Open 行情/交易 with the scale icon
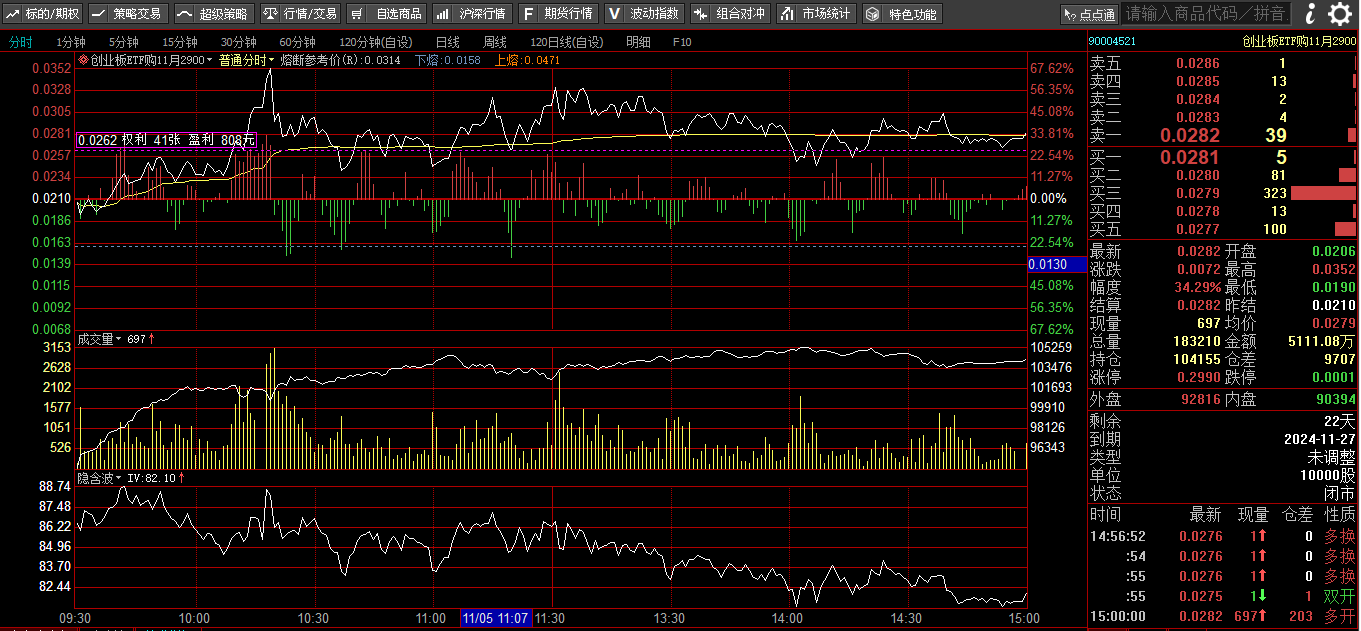 pyautogui.click(x=300, y=14)
